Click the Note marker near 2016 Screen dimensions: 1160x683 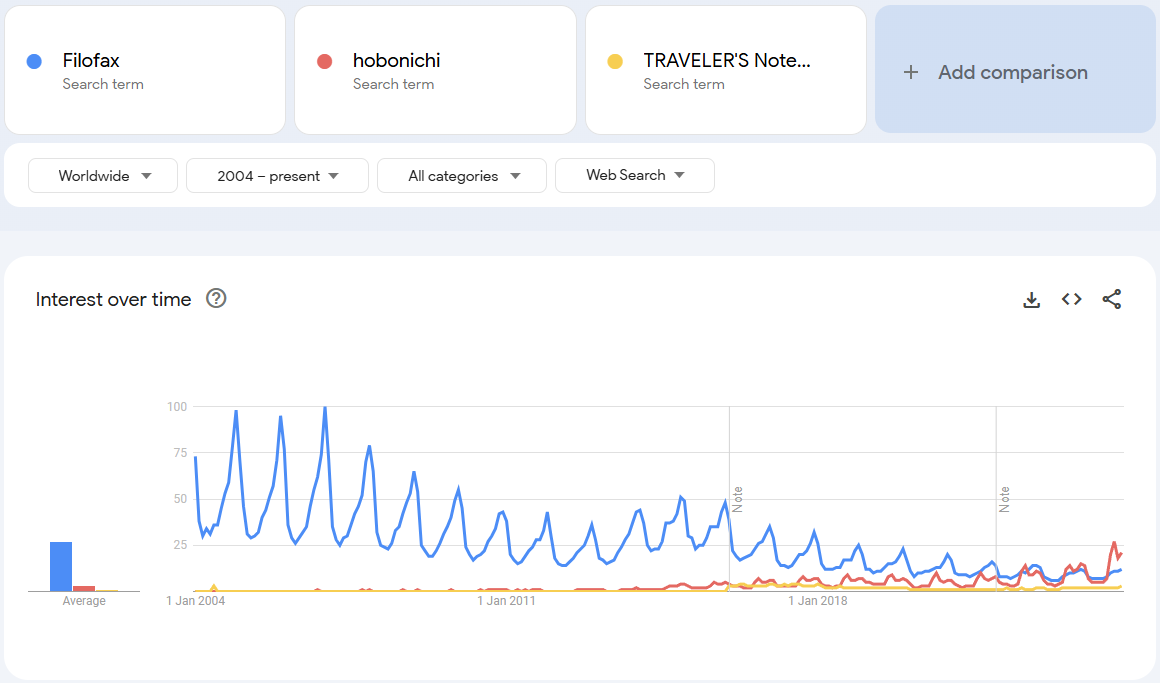tap(738, 499)
